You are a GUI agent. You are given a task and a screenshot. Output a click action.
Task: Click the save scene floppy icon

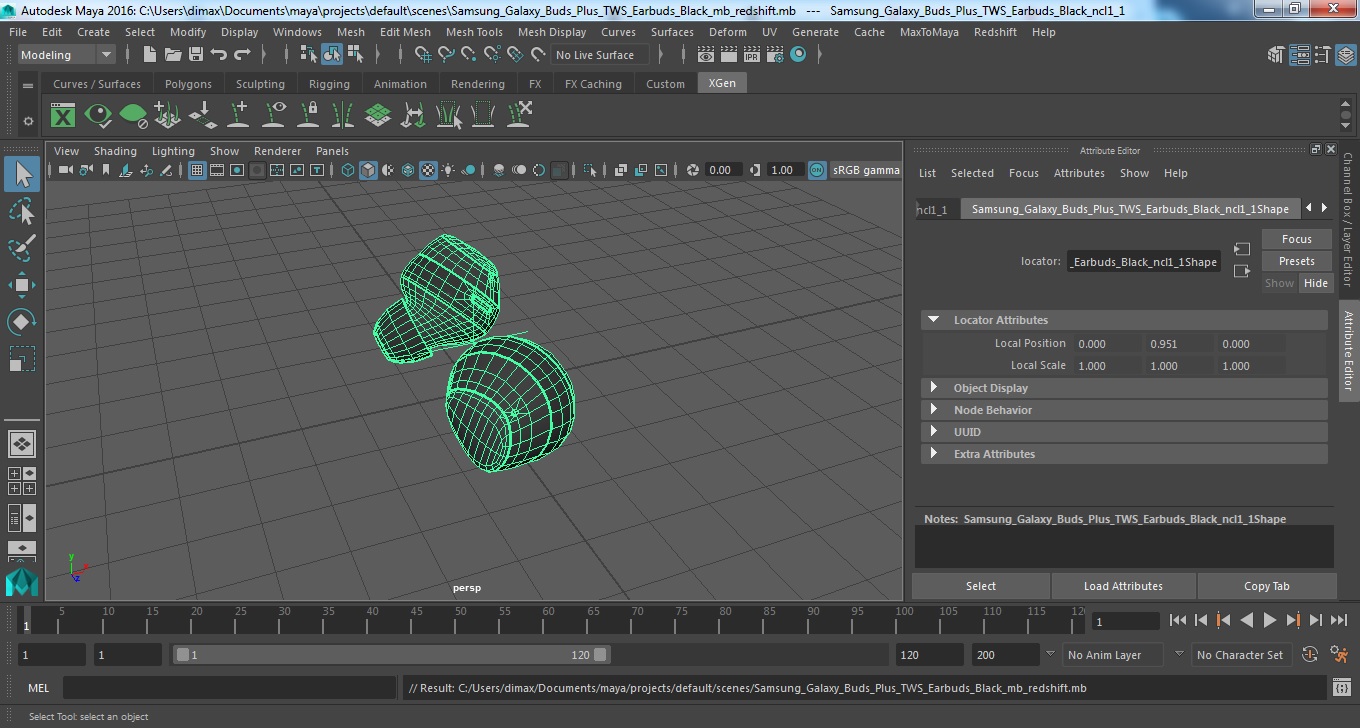point(196,55)
